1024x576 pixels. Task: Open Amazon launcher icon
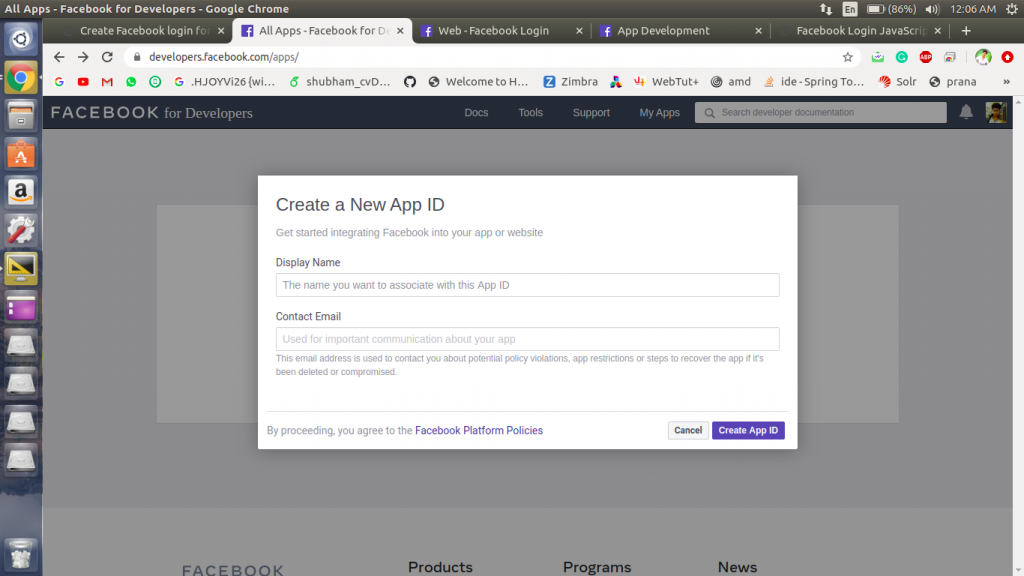(x=21, y=192)
